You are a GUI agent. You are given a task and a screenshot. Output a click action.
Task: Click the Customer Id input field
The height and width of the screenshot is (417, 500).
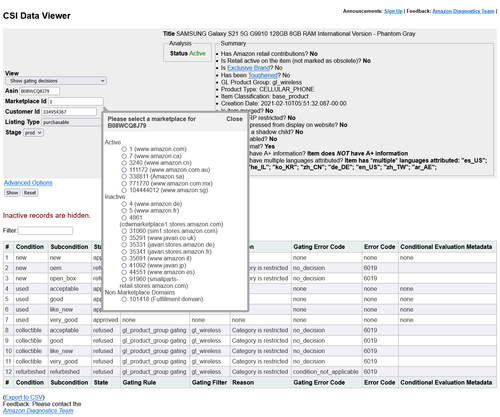[69, 112]
